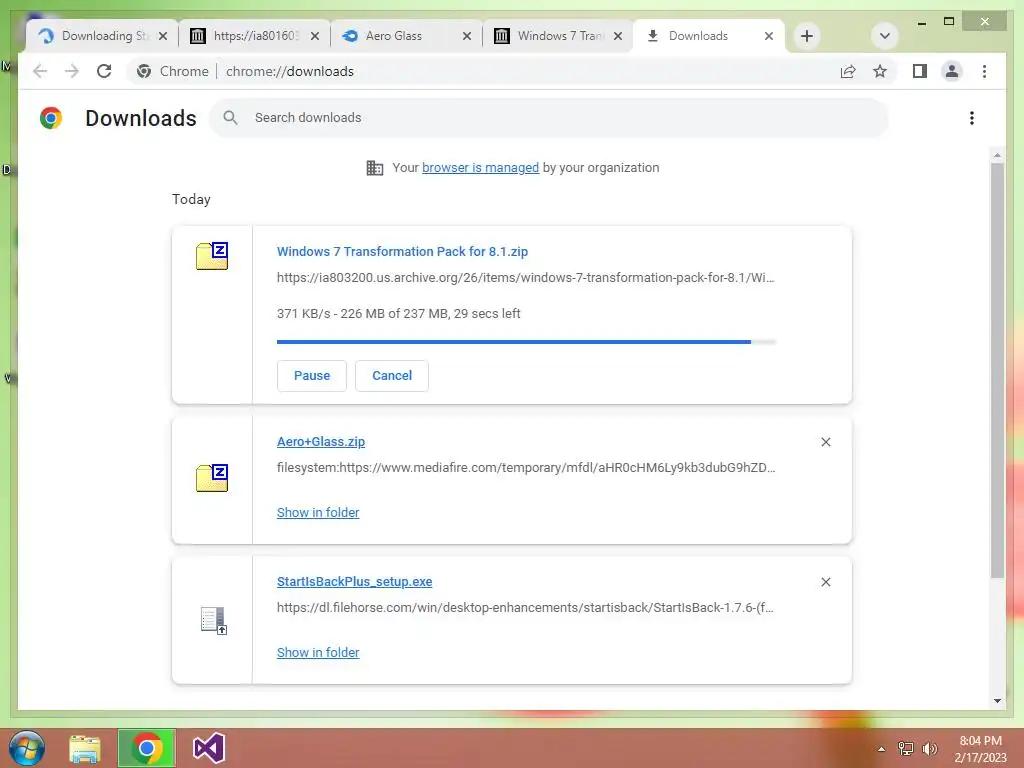This screenshot has height=768, width=1024.
Task: Close the https://ia80160 tab
Action: 314,36
